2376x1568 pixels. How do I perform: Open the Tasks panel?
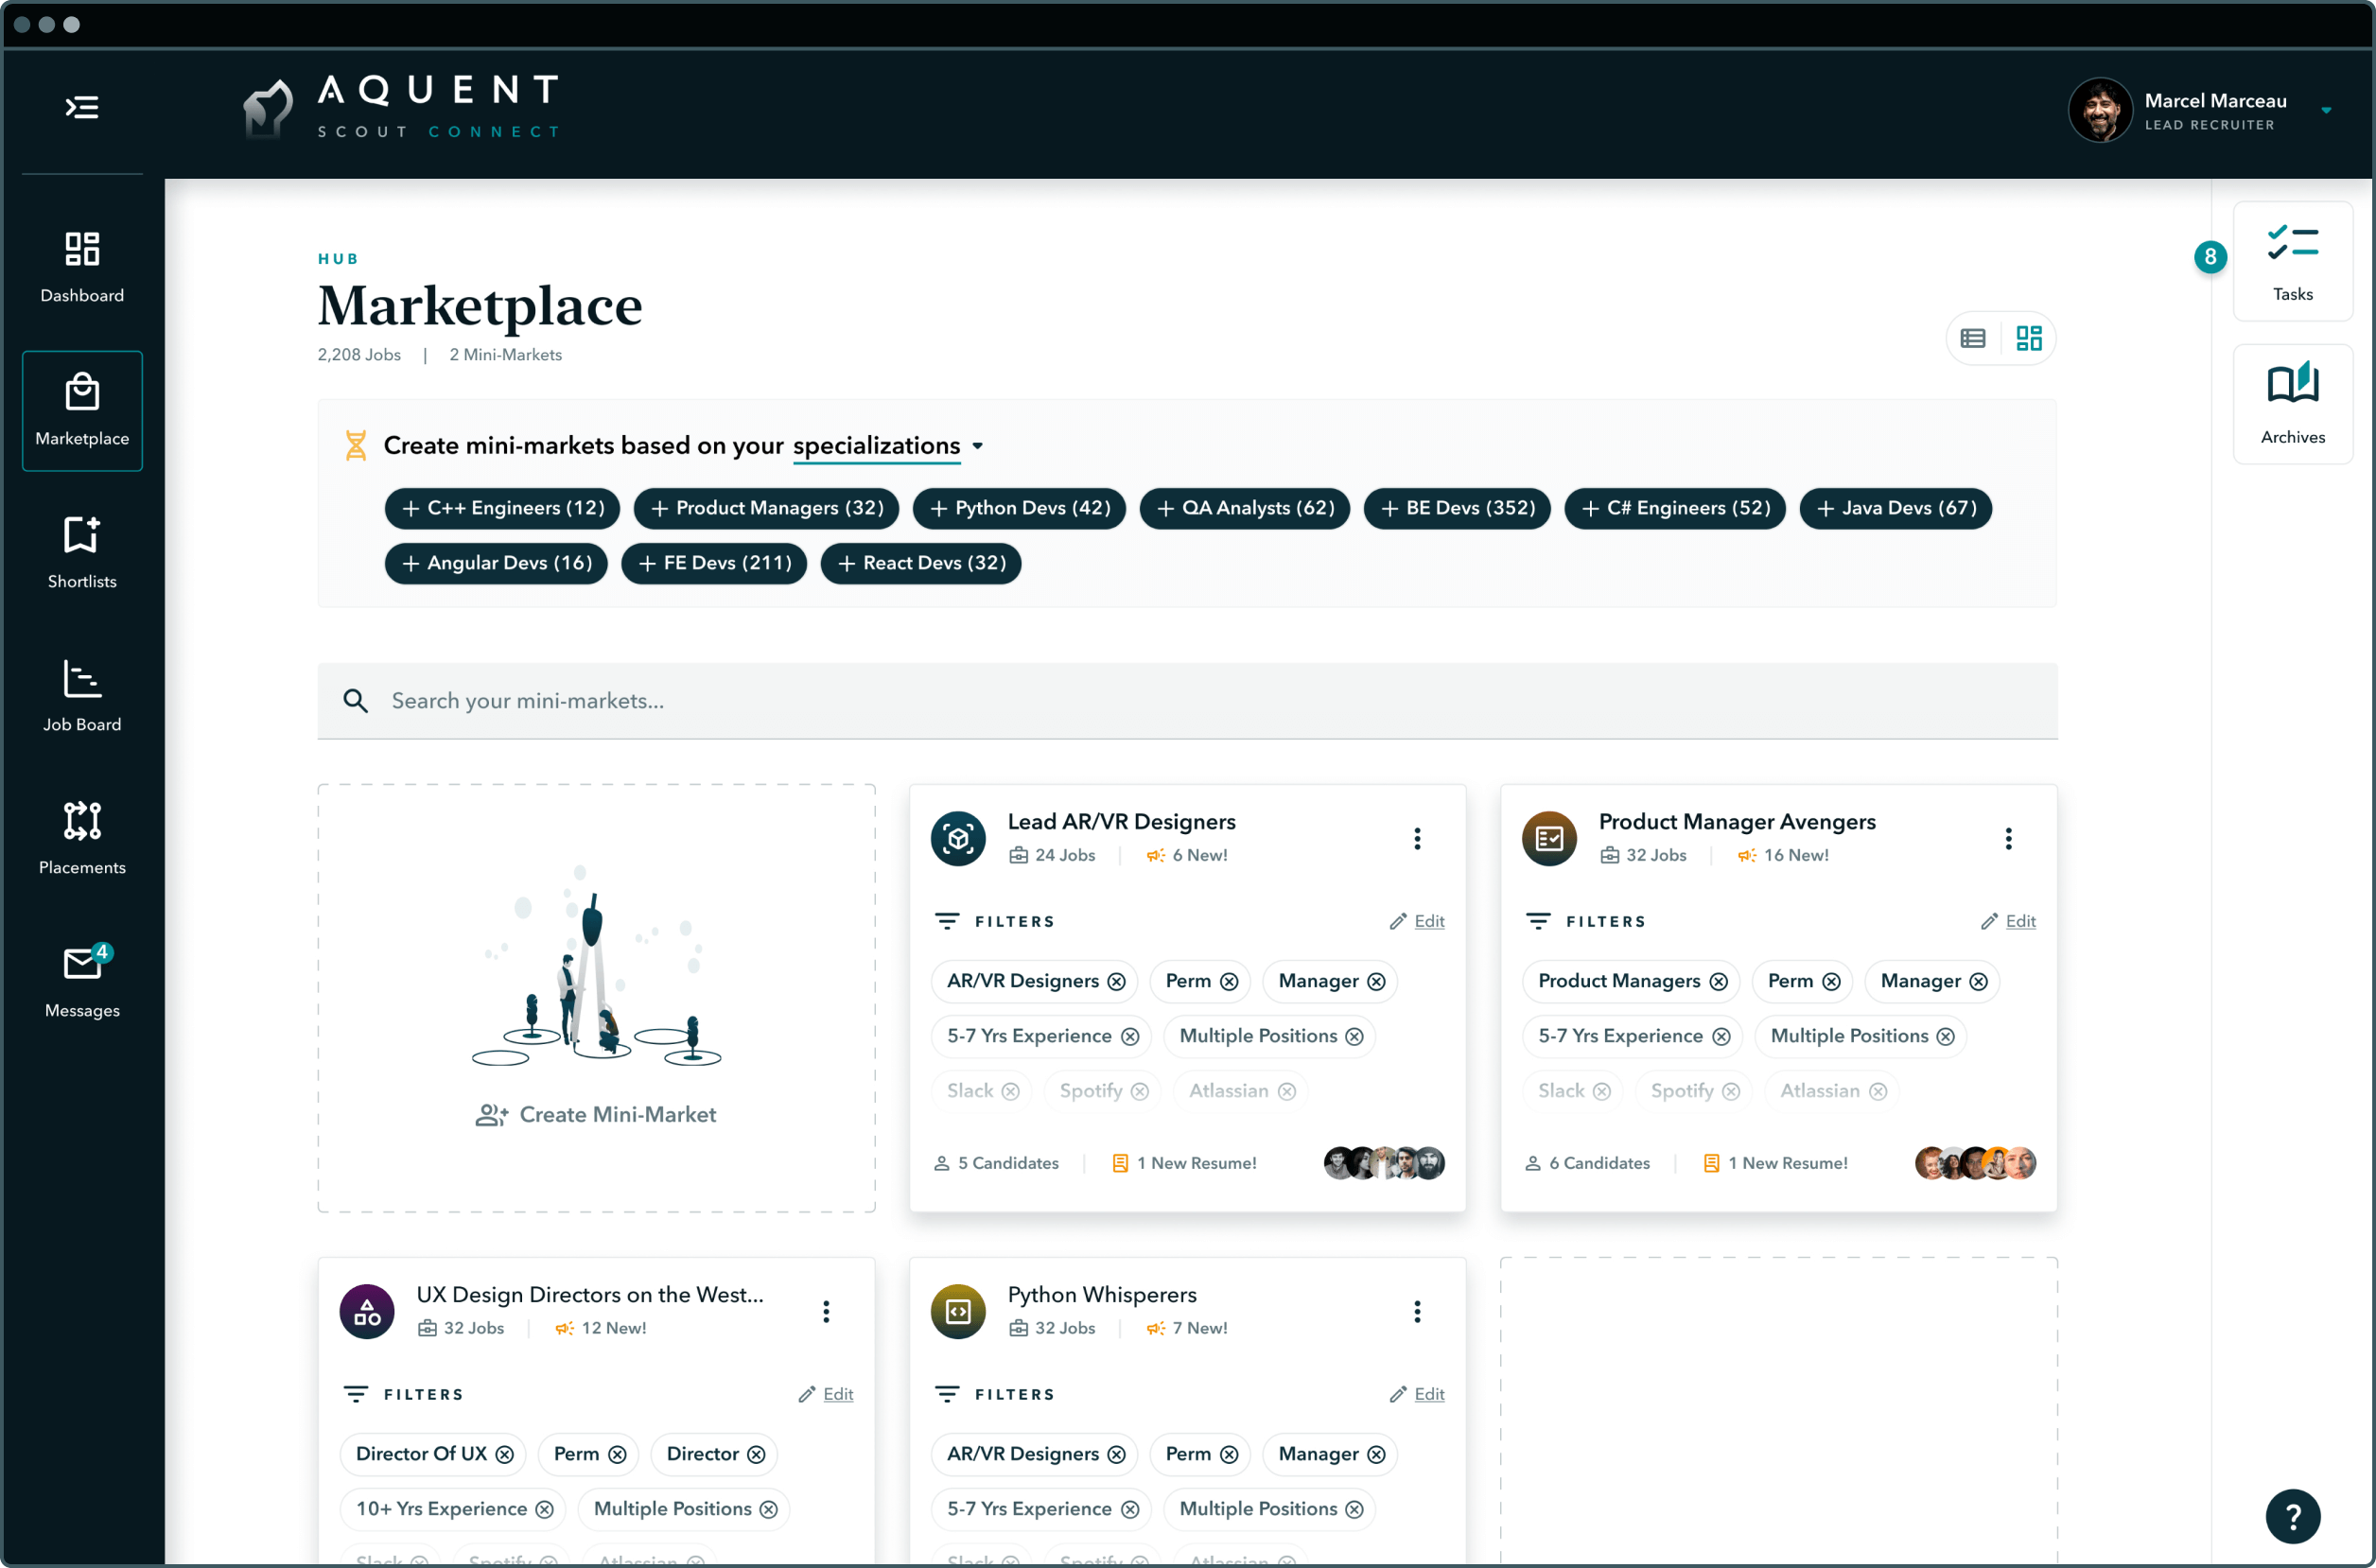pos(2292,262)
